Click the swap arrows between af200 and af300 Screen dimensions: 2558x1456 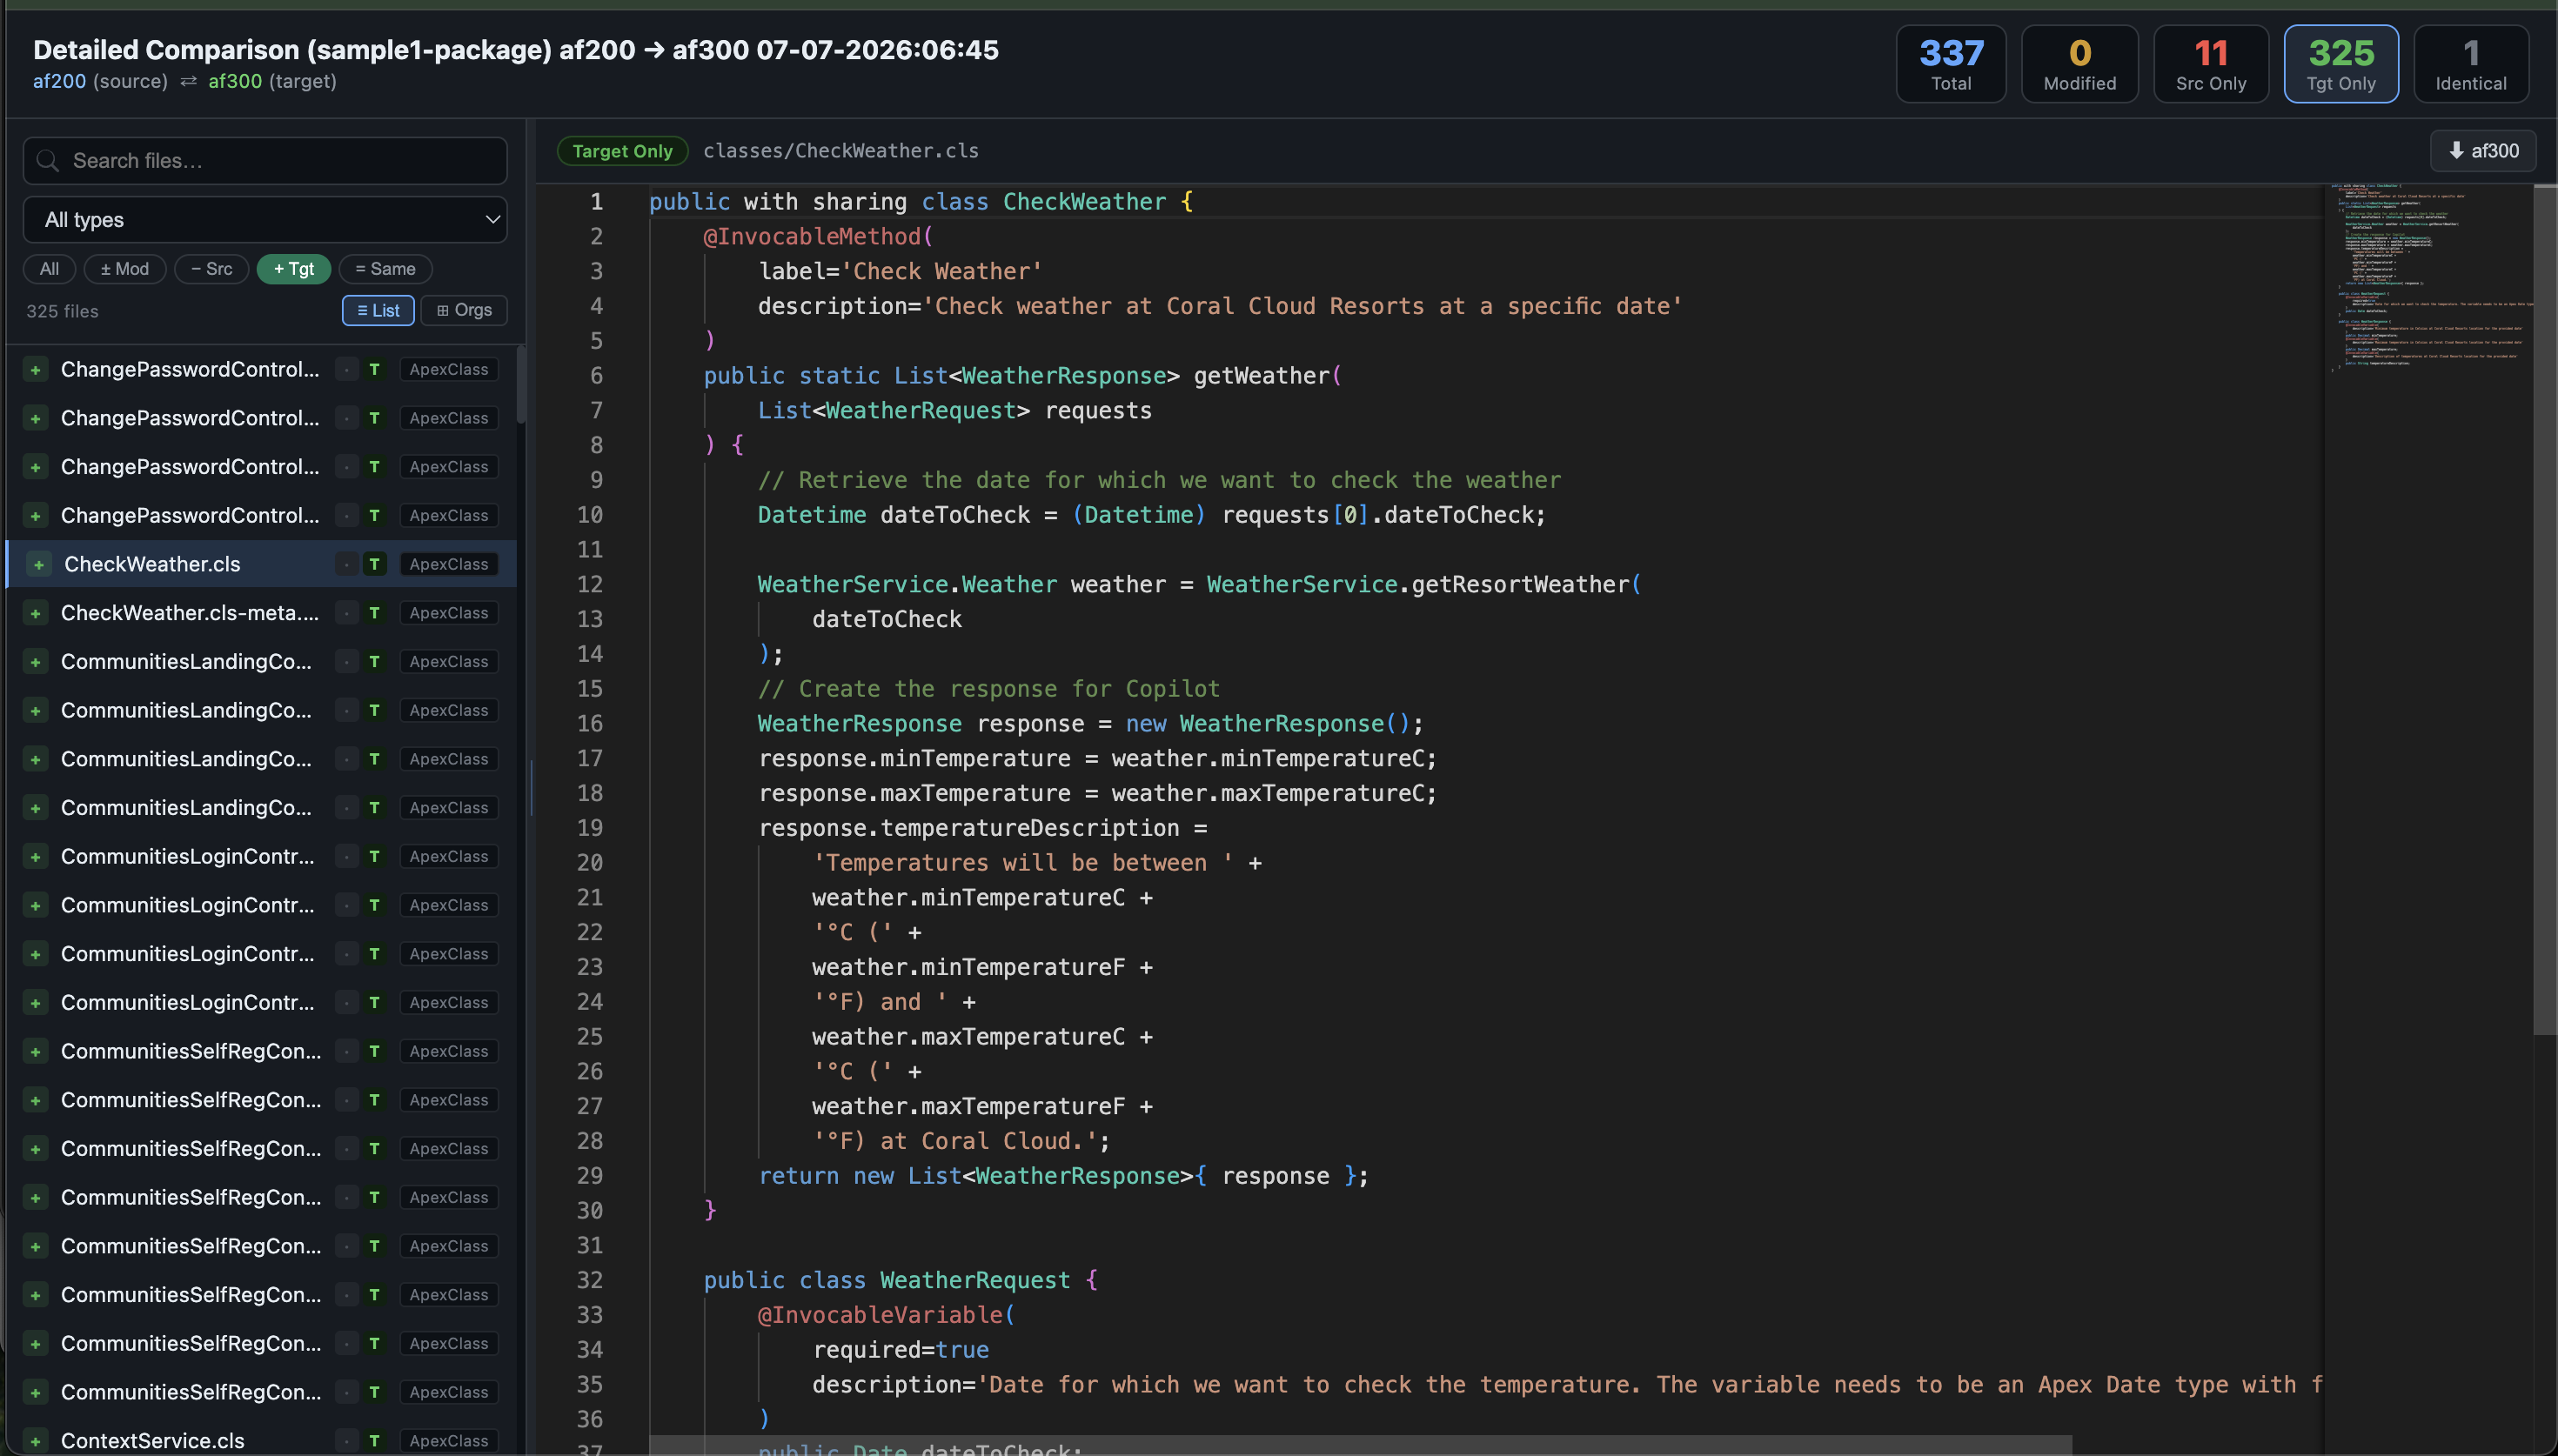[188, 82]
